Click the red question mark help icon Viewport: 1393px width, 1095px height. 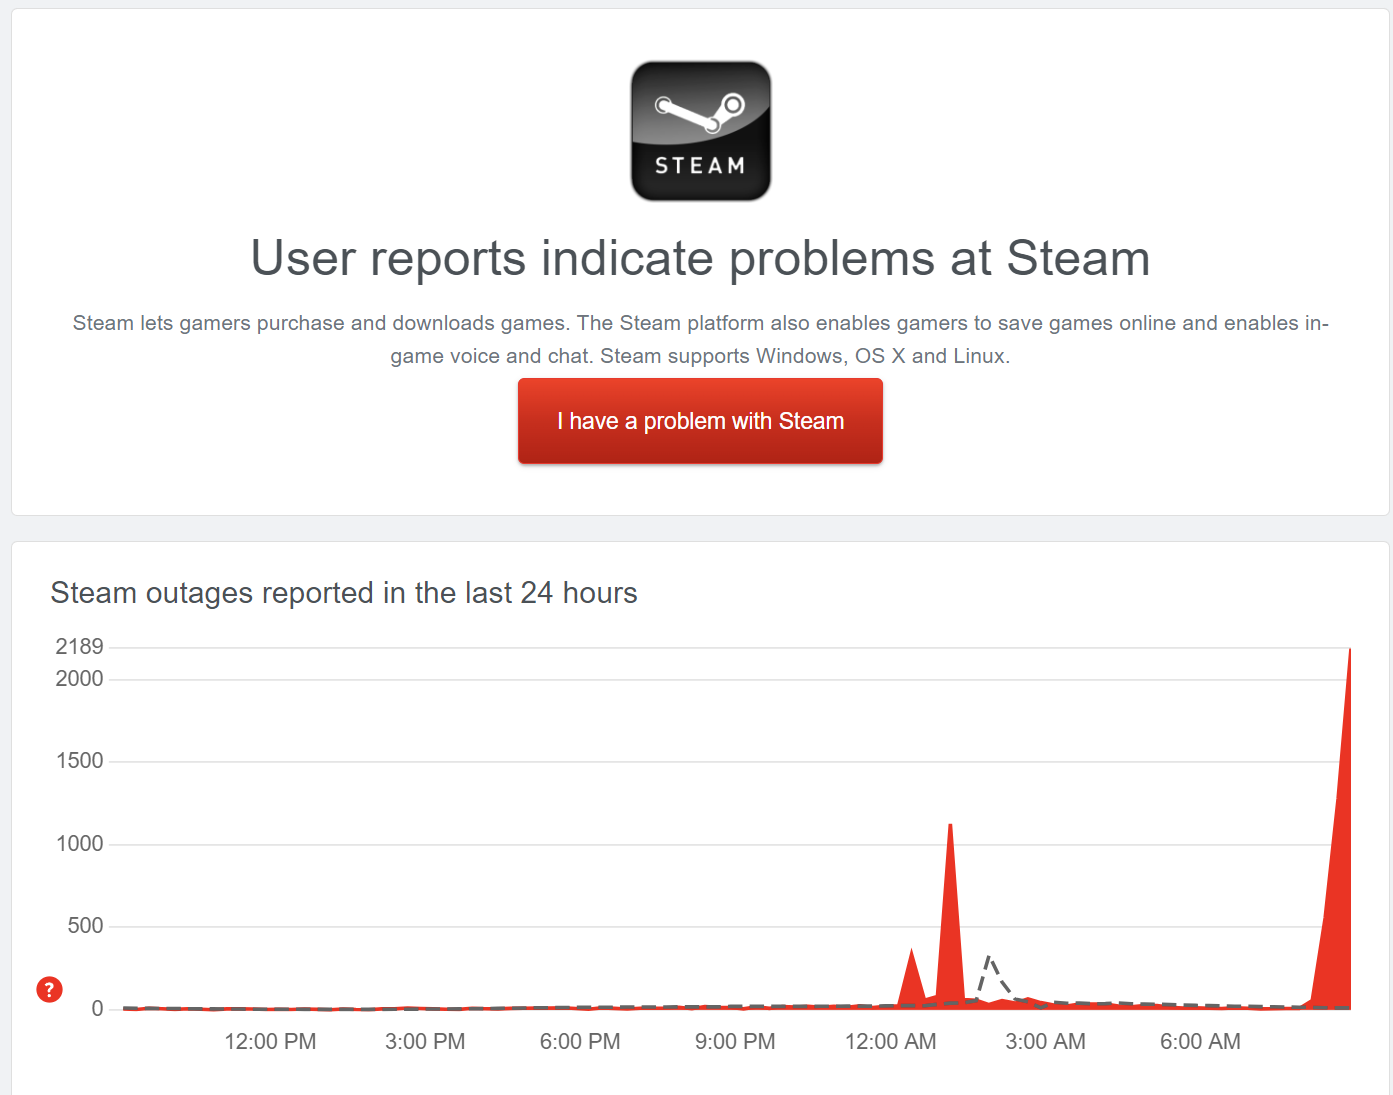[49, 989]
